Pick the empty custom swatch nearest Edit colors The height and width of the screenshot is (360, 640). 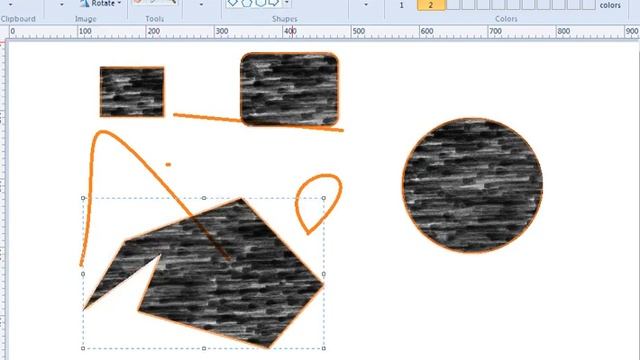pyautogui.click(x=588, y=4)
